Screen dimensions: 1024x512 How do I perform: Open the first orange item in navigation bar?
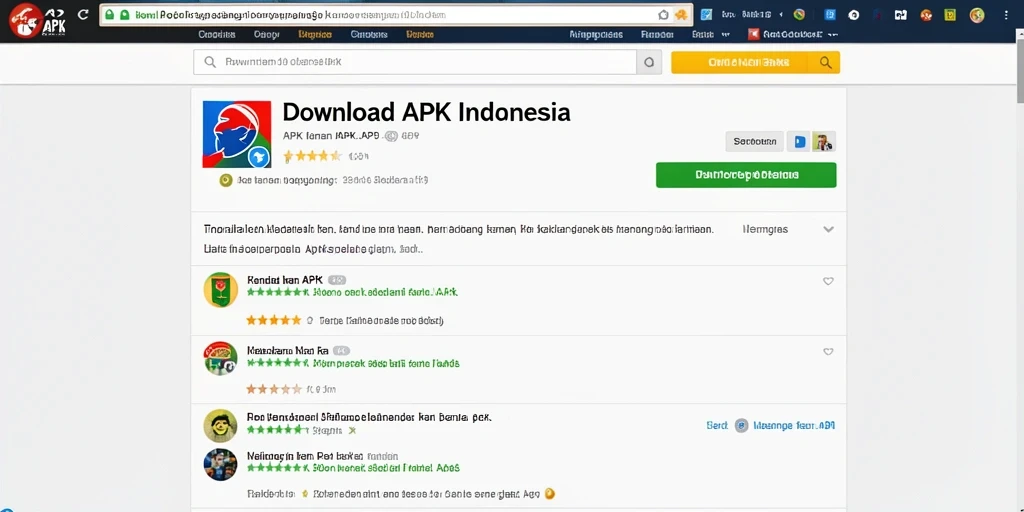314,35
